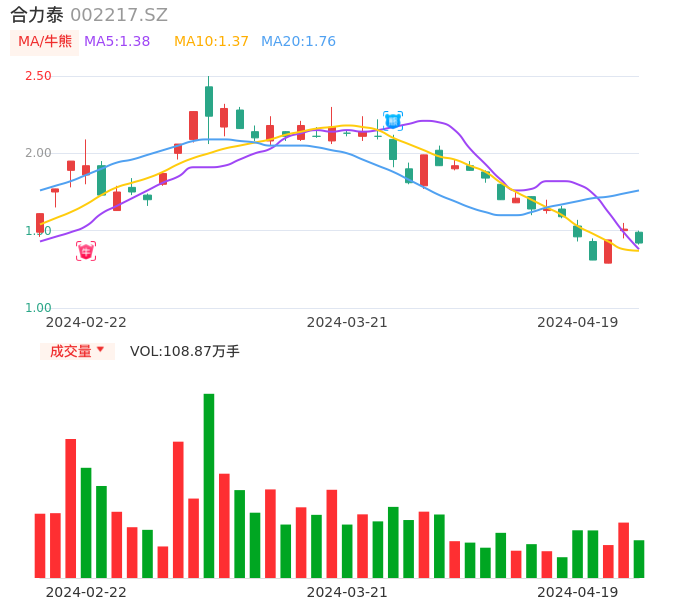Click the tallest green candlestick near 2.40
Viewport: 686px width, 606px height.
point(209,101)
